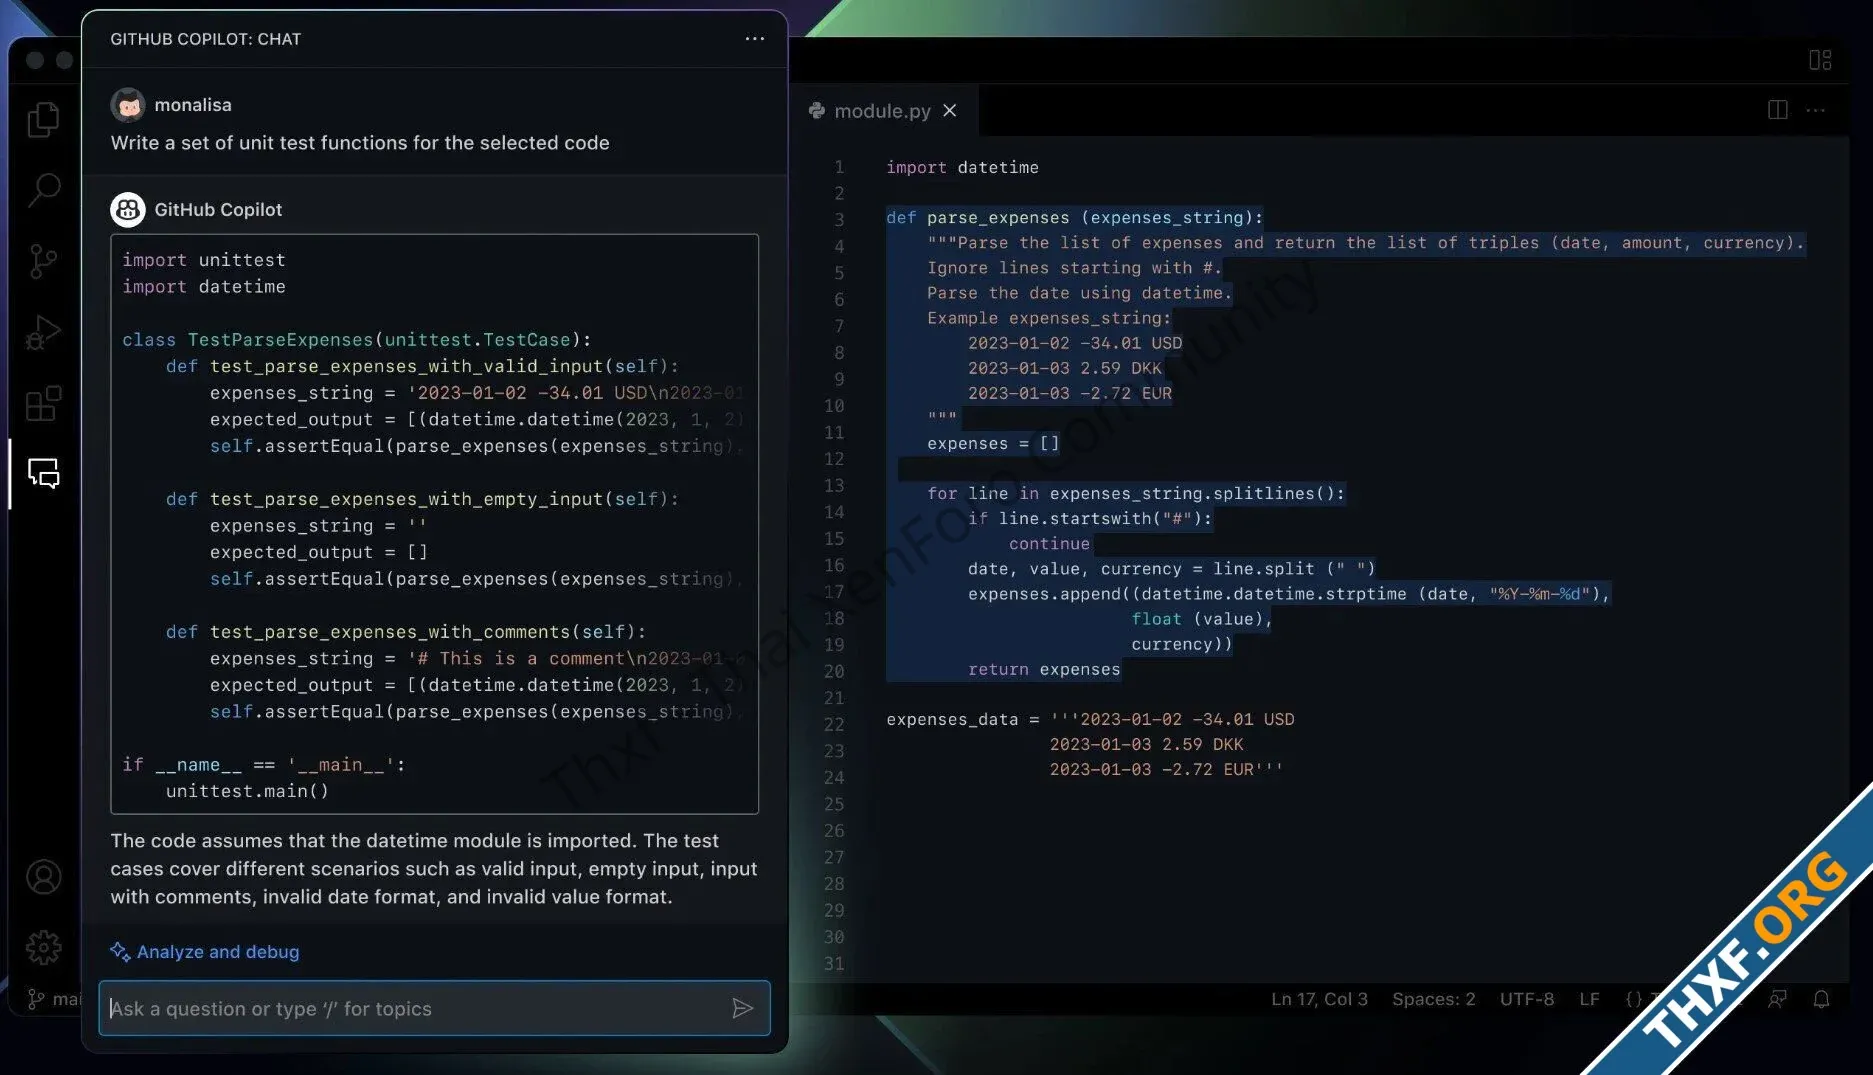The height and width of the screenshot is (1075, 1873).
Task: Click 'expenses = []' in editor
Action: click(993, 443)
